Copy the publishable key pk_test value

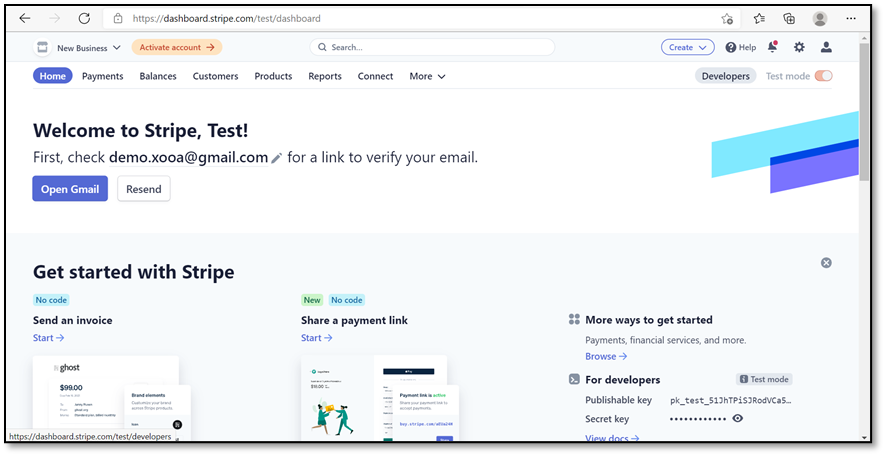point(731,400)
